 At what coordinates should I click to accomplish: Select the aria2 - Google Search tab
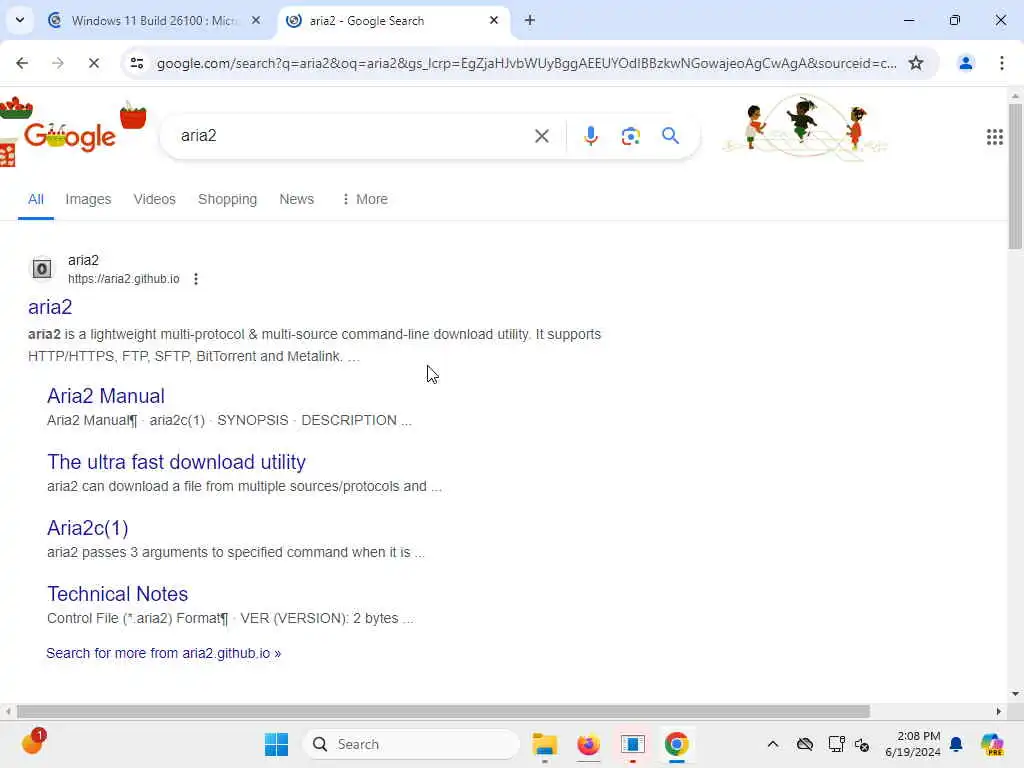[392, 20]
